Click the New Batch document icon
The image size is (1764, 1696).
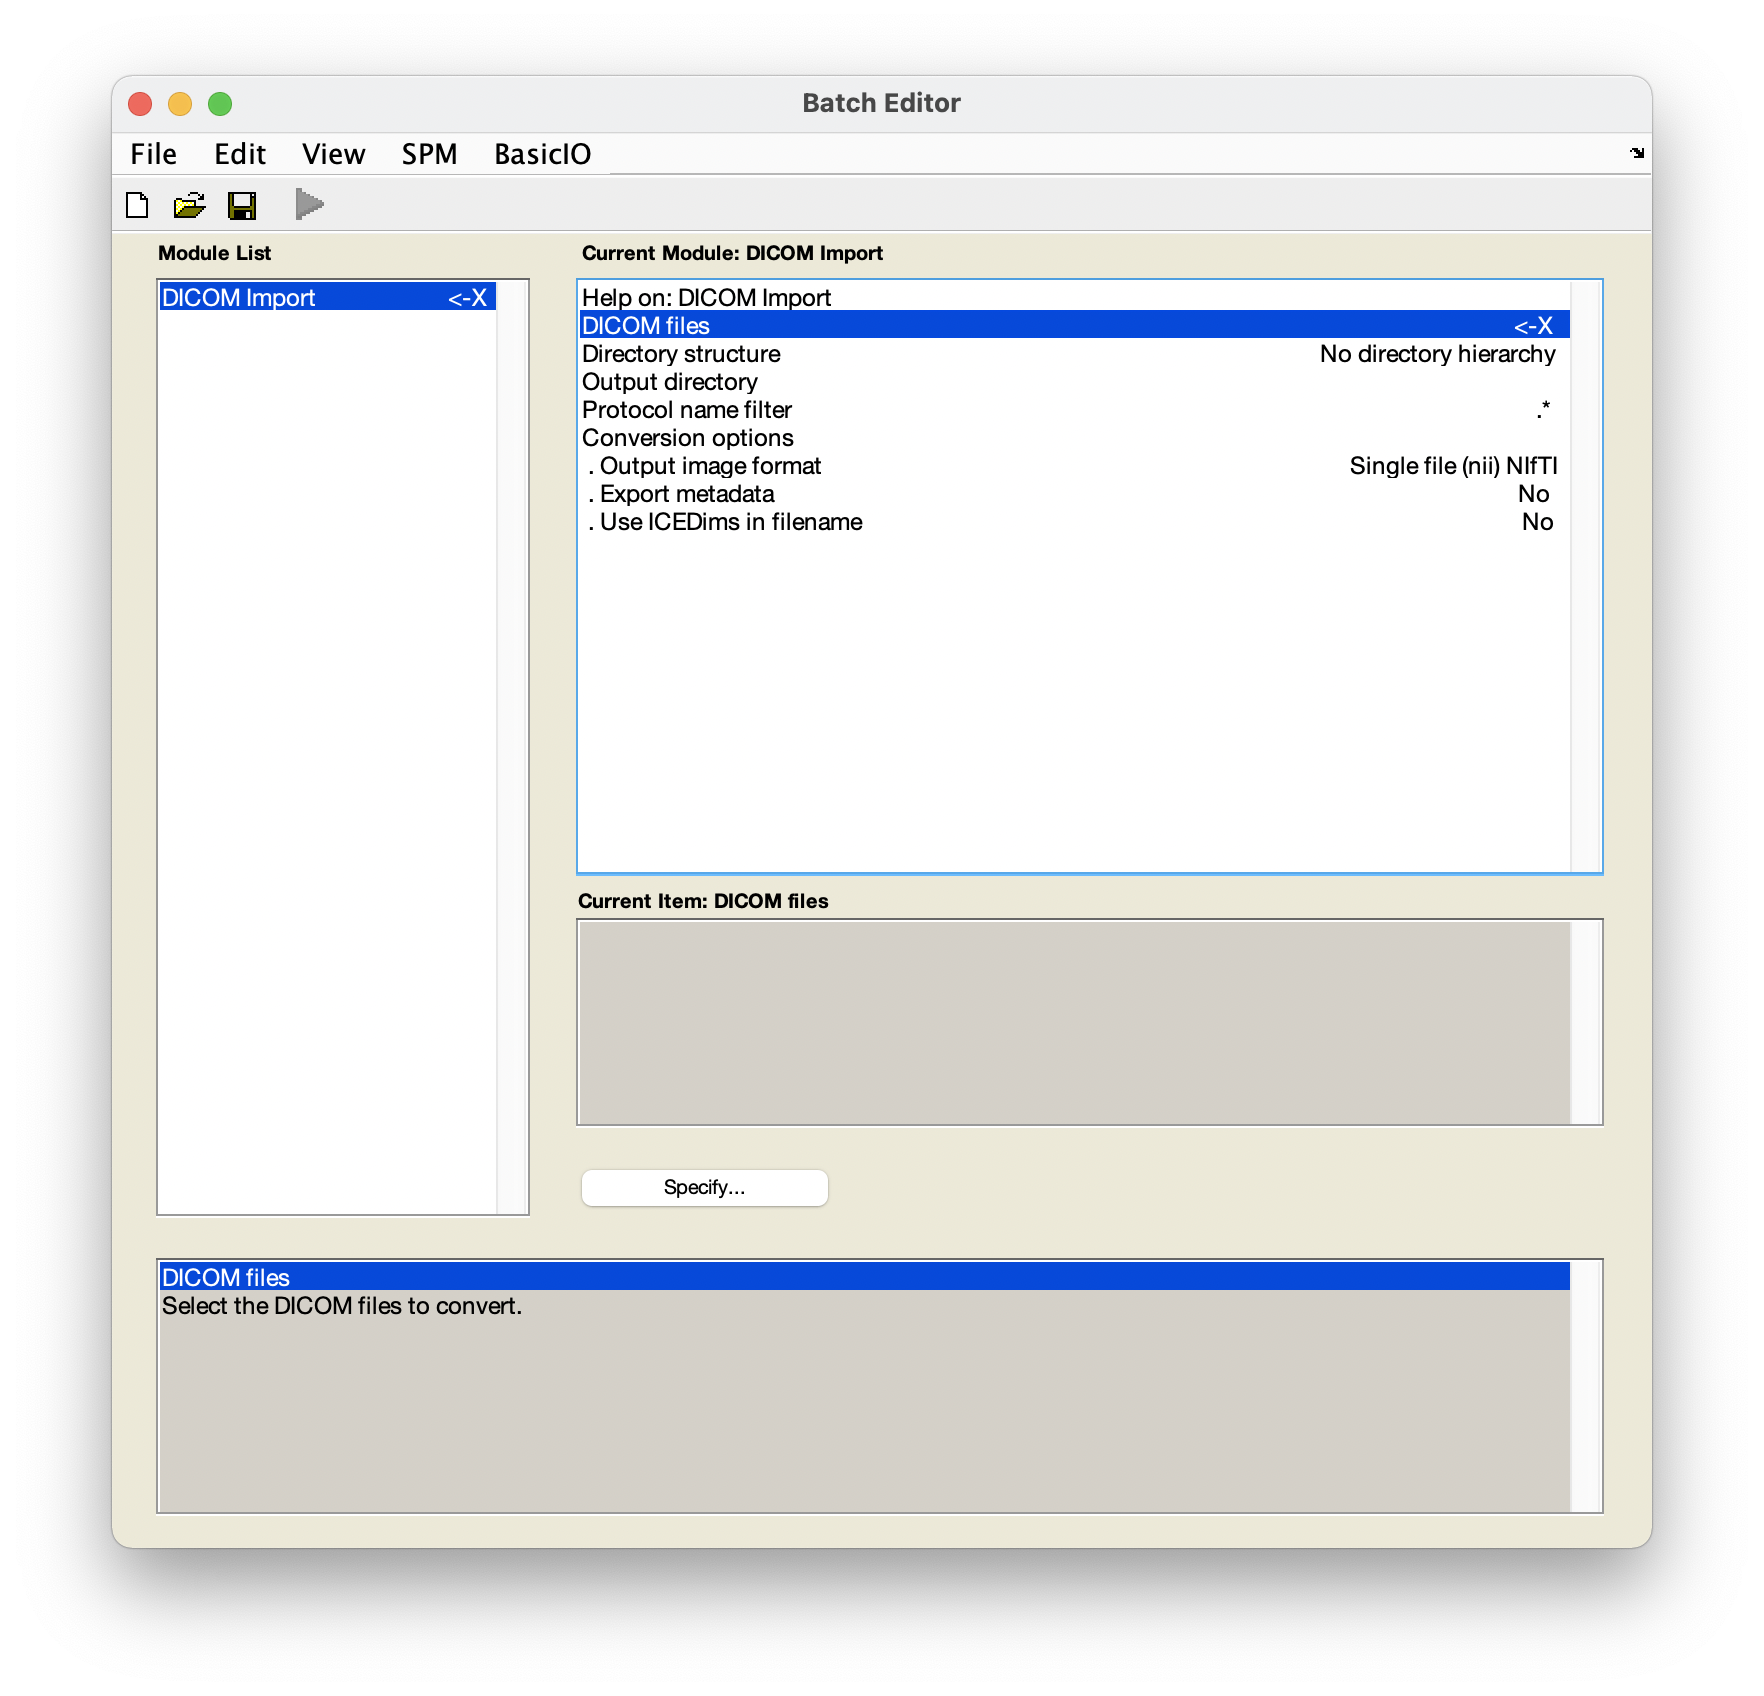point(137,205)
